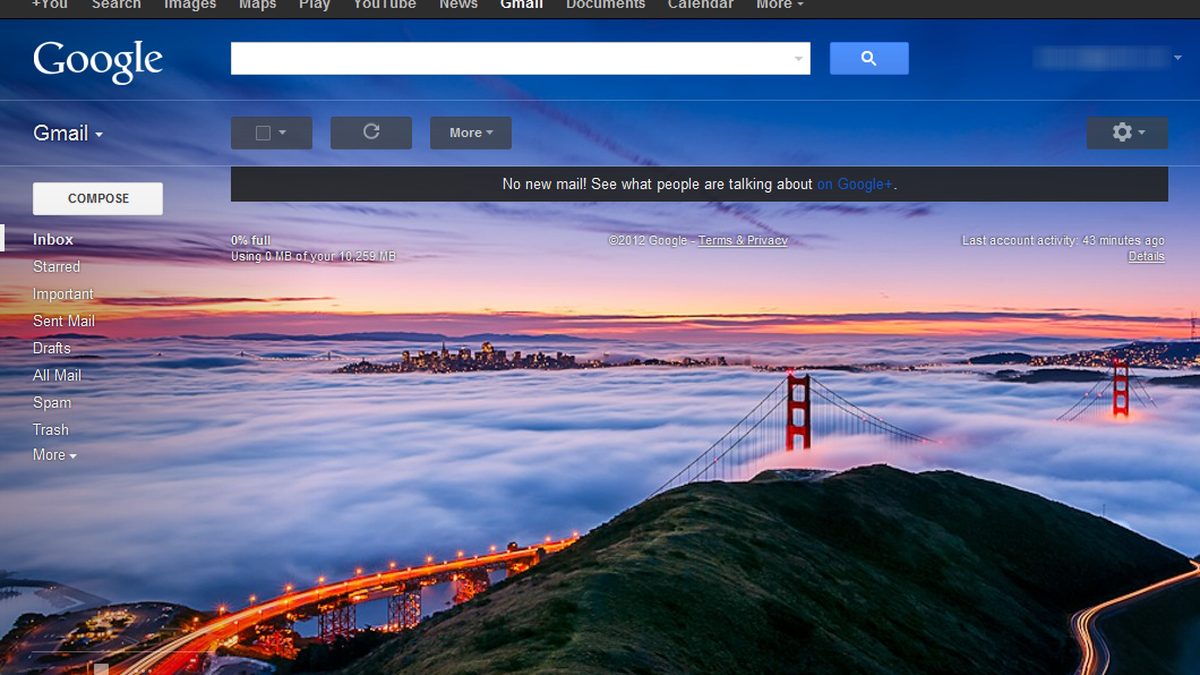This screenshot has height=675, width=1200.
Task: Click 'Using 0 MB of your 10,259 MB' text
Action: pos(313,257)
